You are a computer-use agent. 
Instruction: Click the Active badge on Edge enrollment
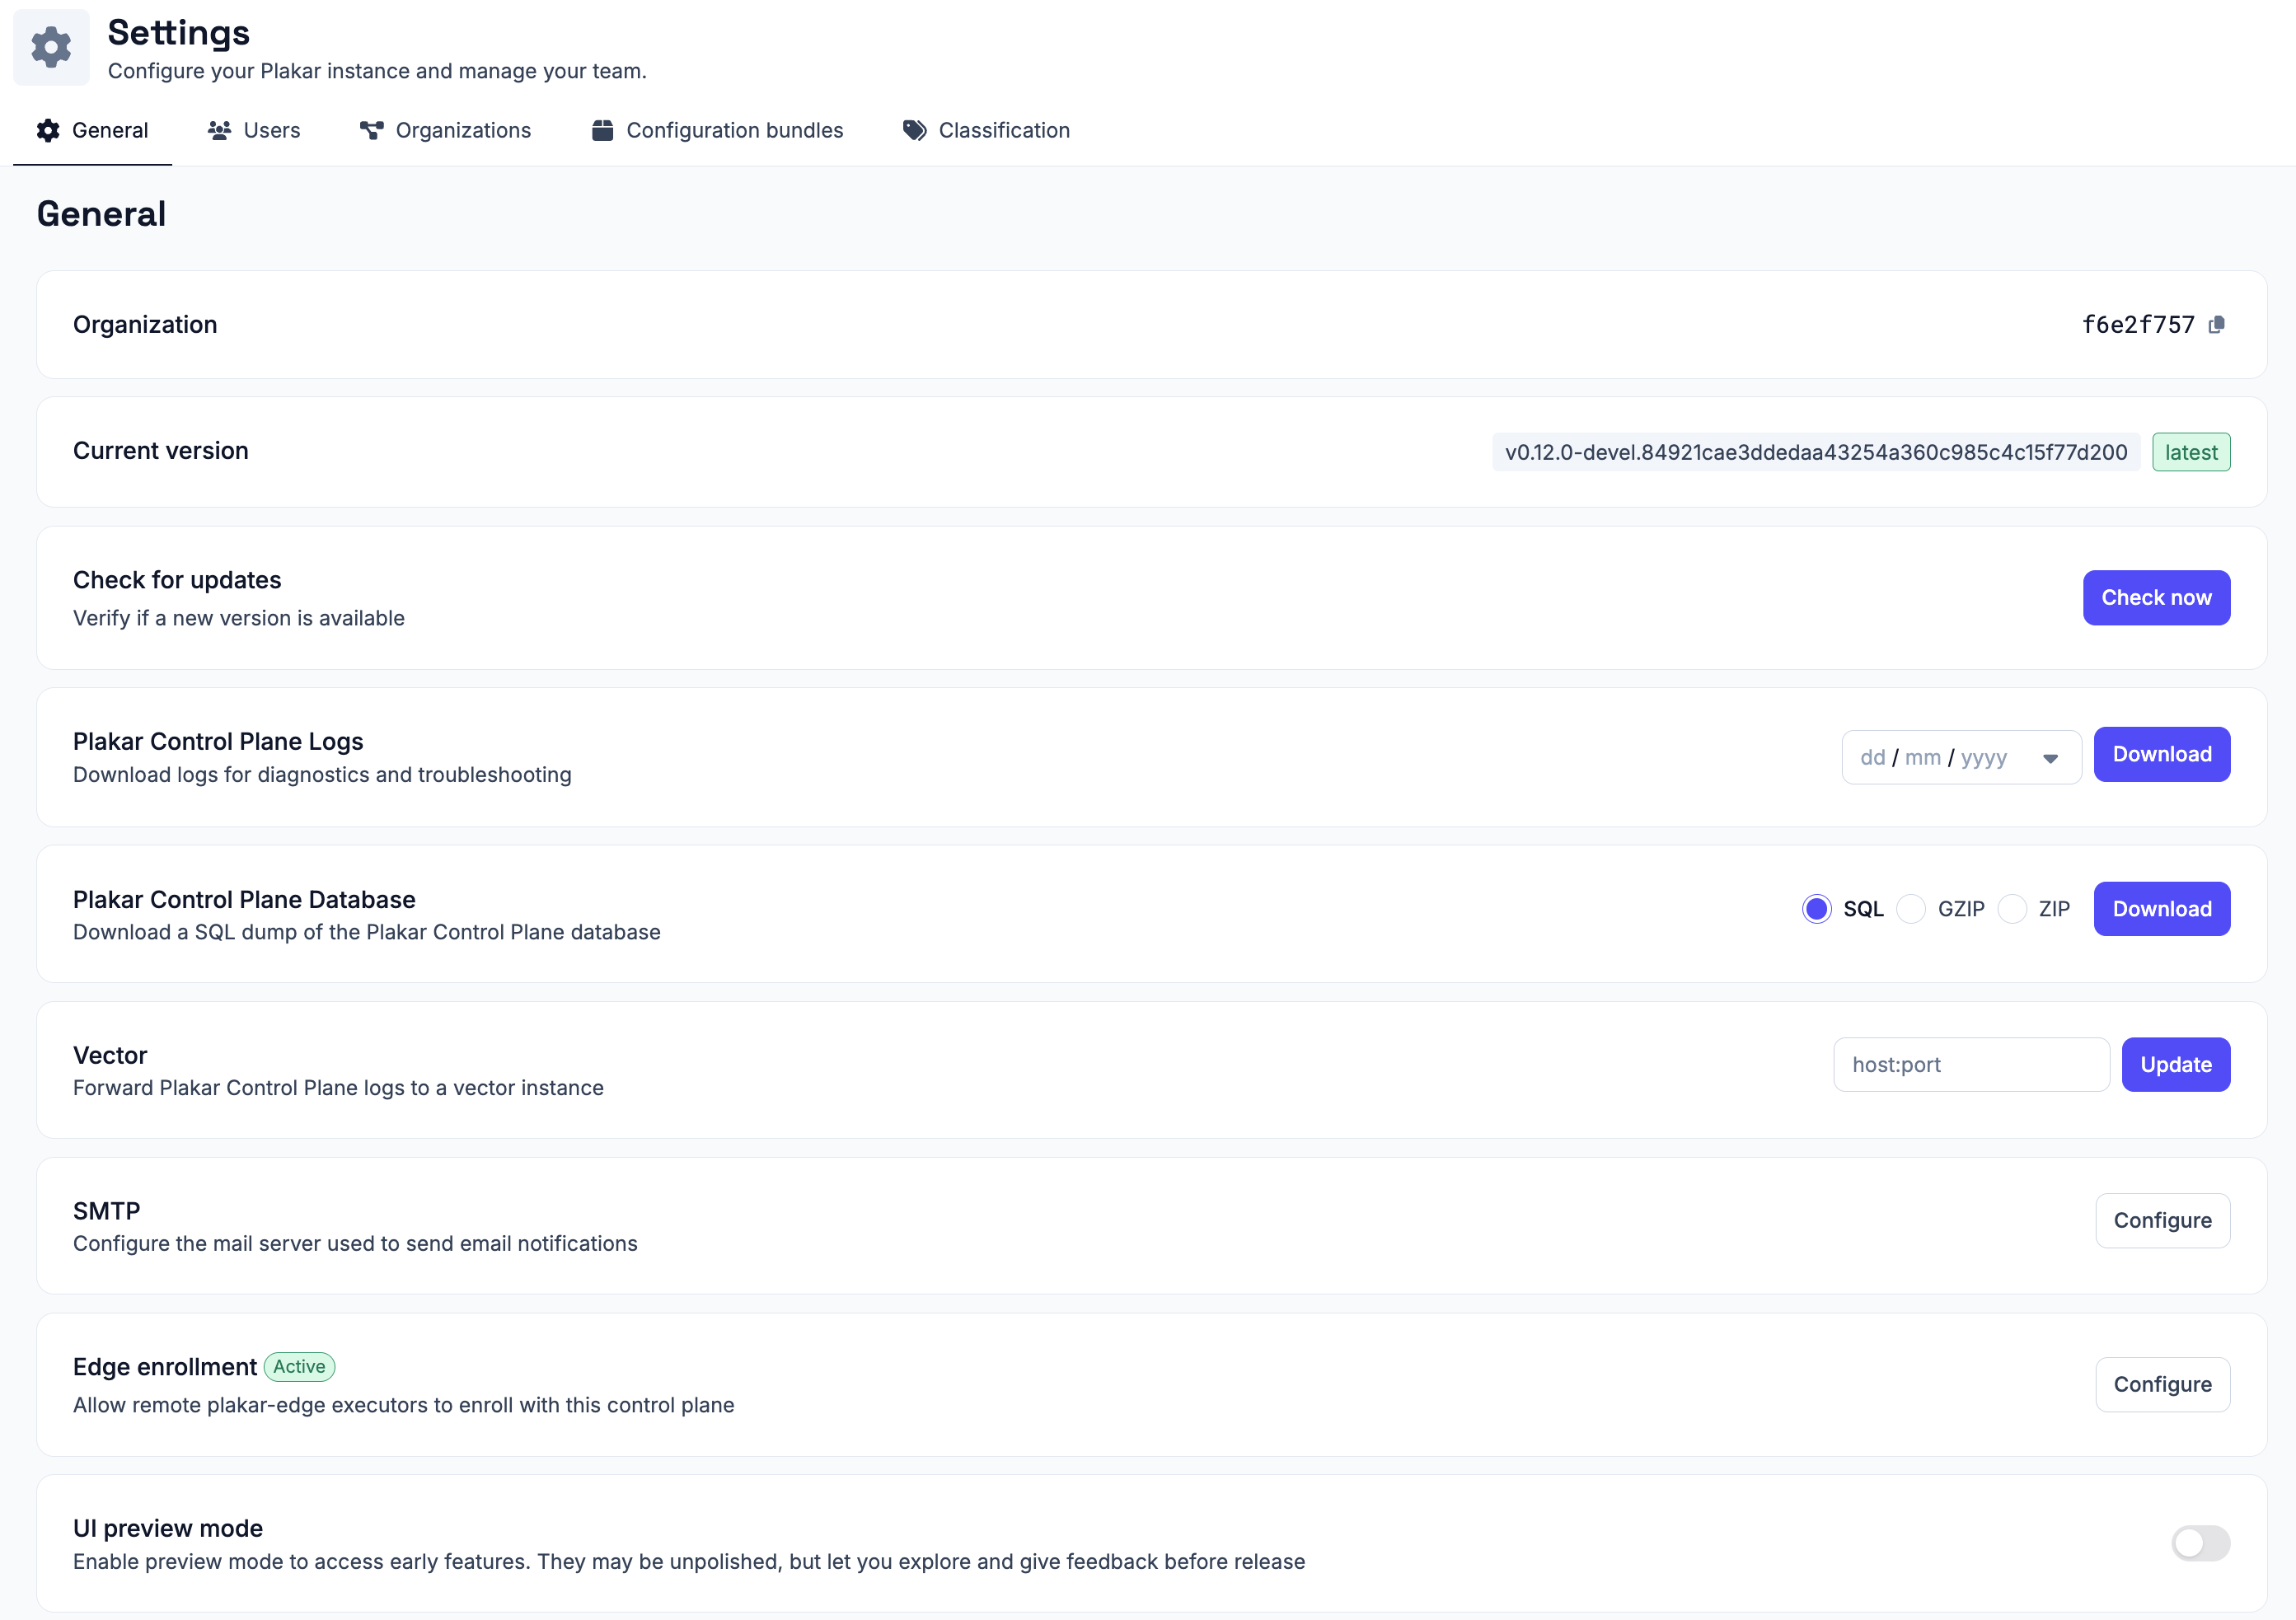point(299,1367)
